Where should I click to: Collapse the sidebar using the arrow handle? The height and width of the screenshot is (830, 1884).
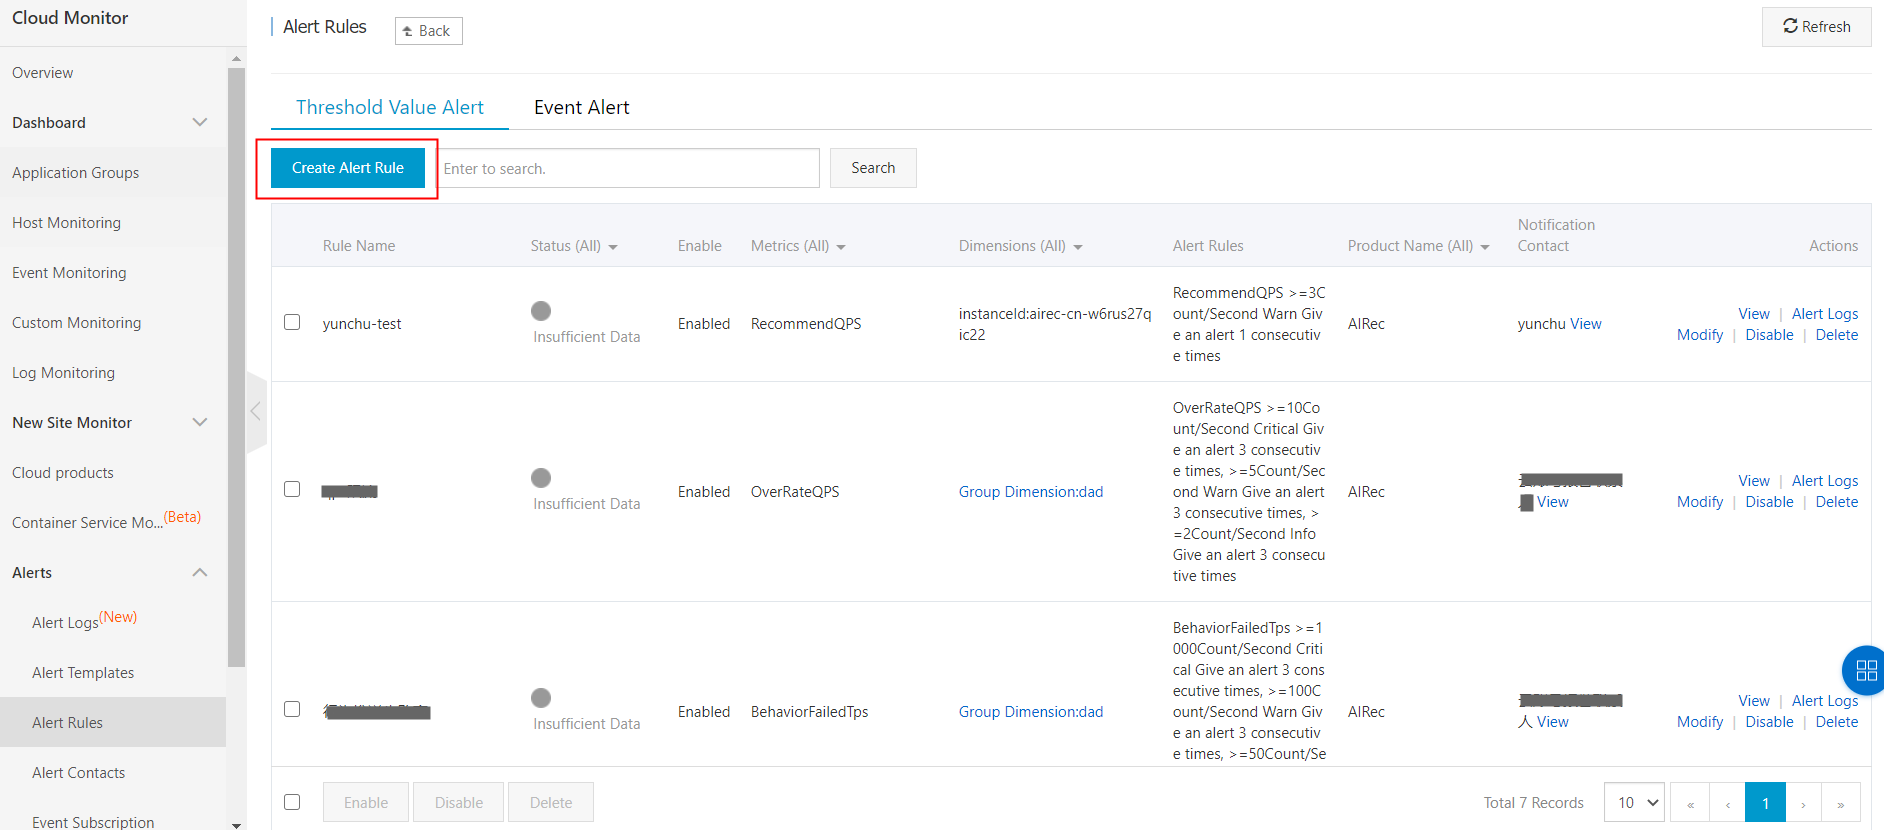click(x=256, y=411)
